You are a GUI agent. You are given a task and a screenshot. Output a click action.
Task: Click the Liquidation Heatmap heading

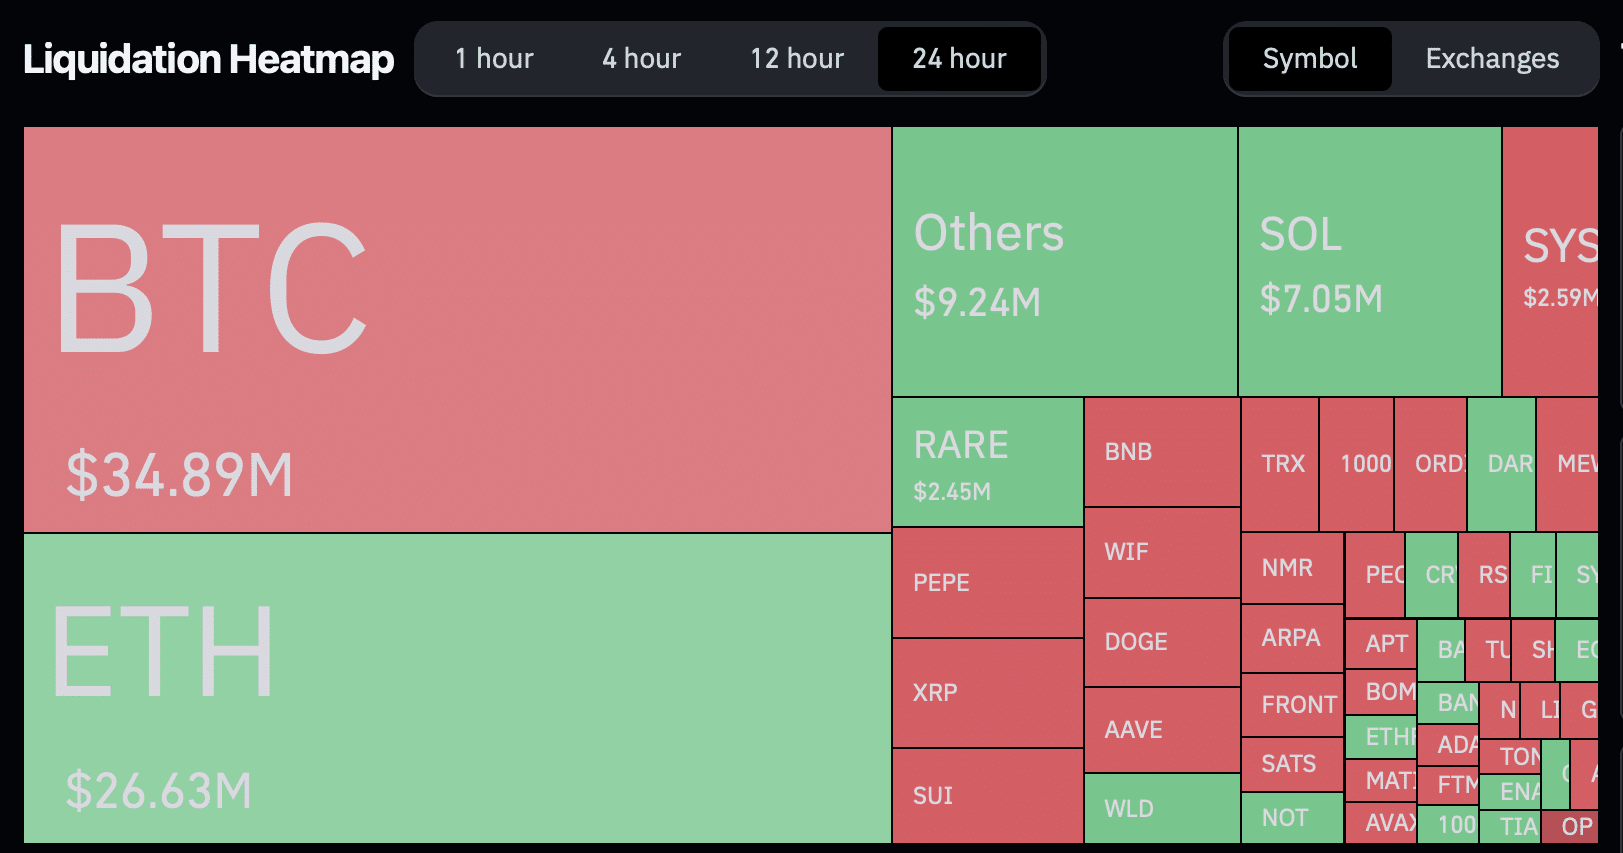(x=209, y=59)
